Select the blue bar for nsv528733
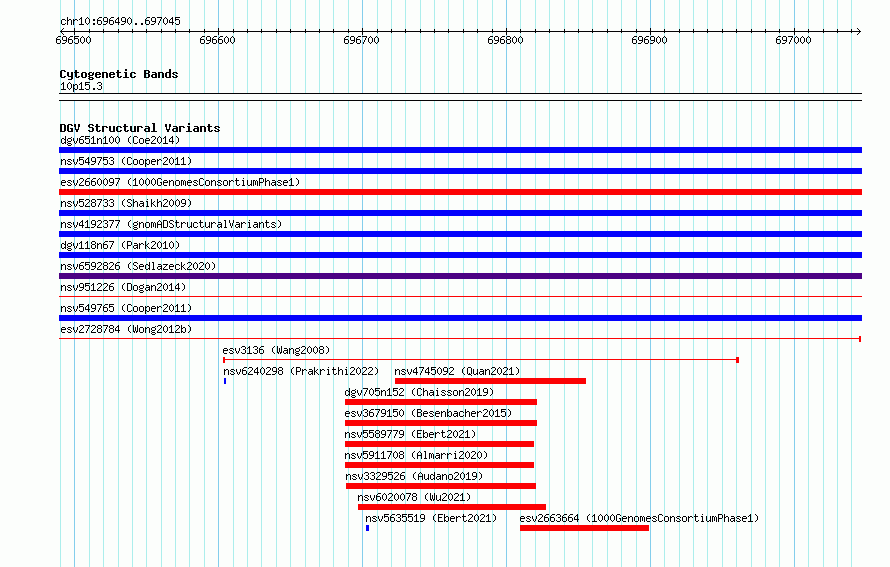The image size is (890, 567). [460, 213]
